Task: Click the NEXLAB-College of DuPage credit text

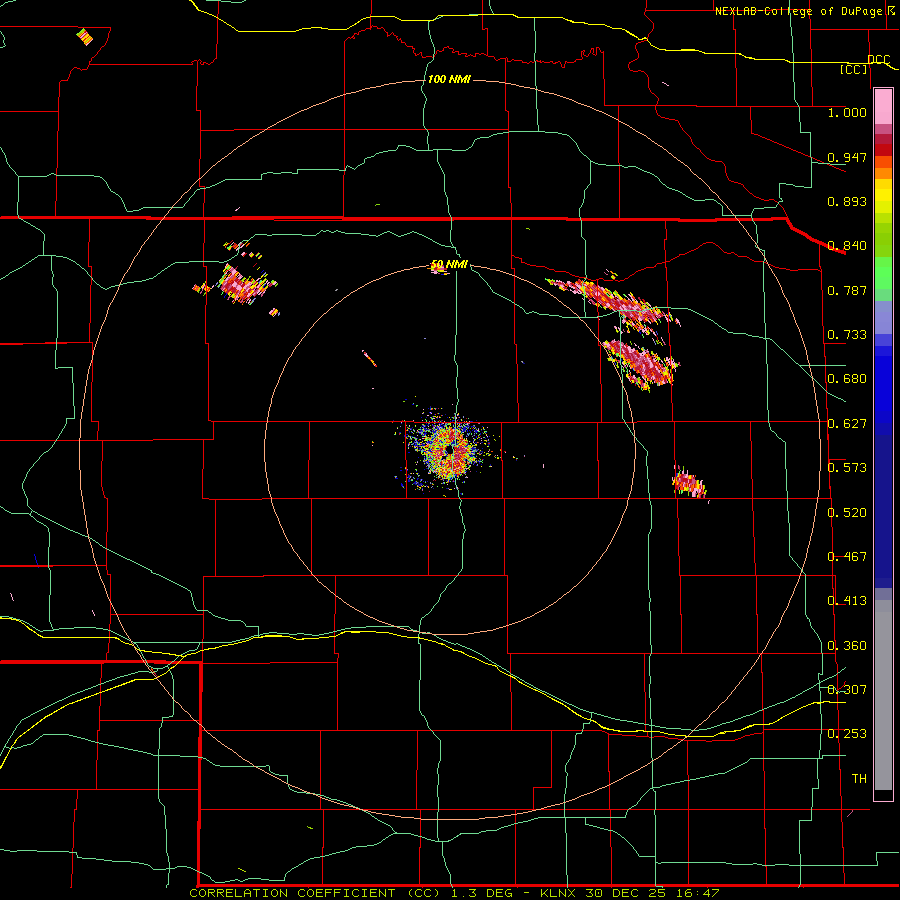Action: click(x=801, y=11)
